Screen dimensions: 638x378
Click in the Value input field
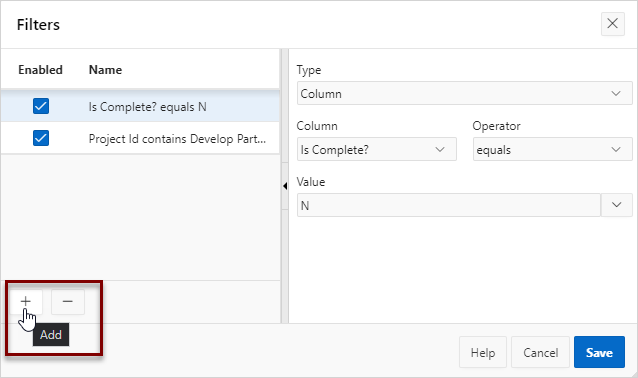click(x=448, y=205)
